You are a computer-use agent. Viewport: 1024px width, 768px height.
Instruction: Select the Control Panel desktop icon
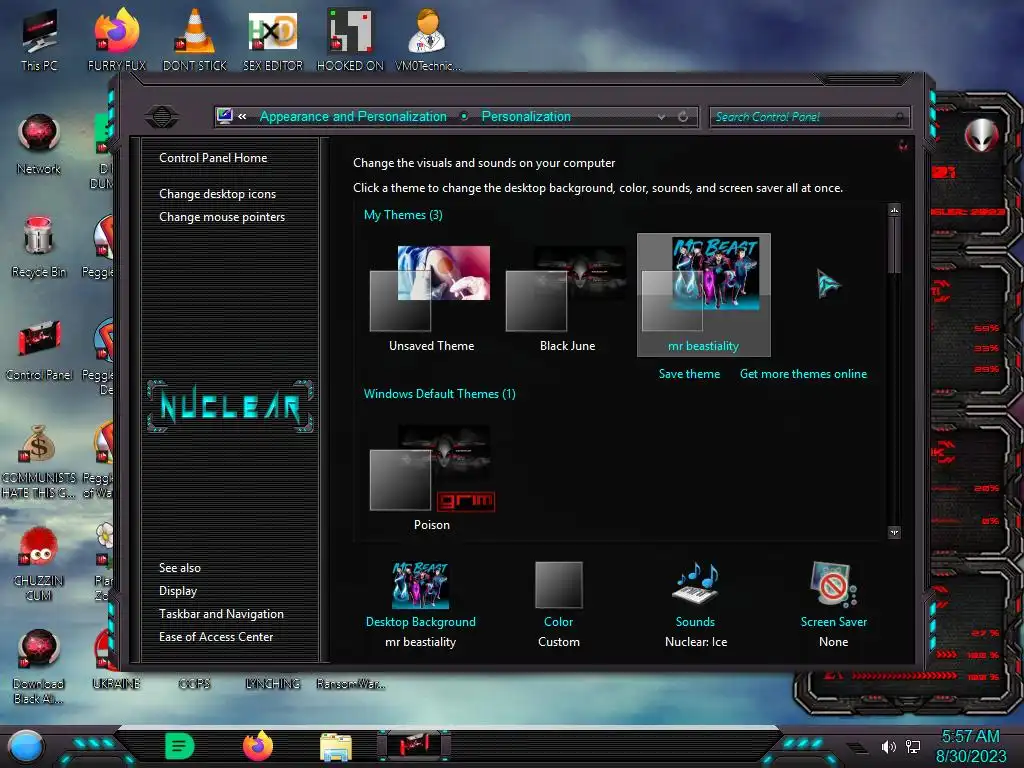click(x=39, y=349)
